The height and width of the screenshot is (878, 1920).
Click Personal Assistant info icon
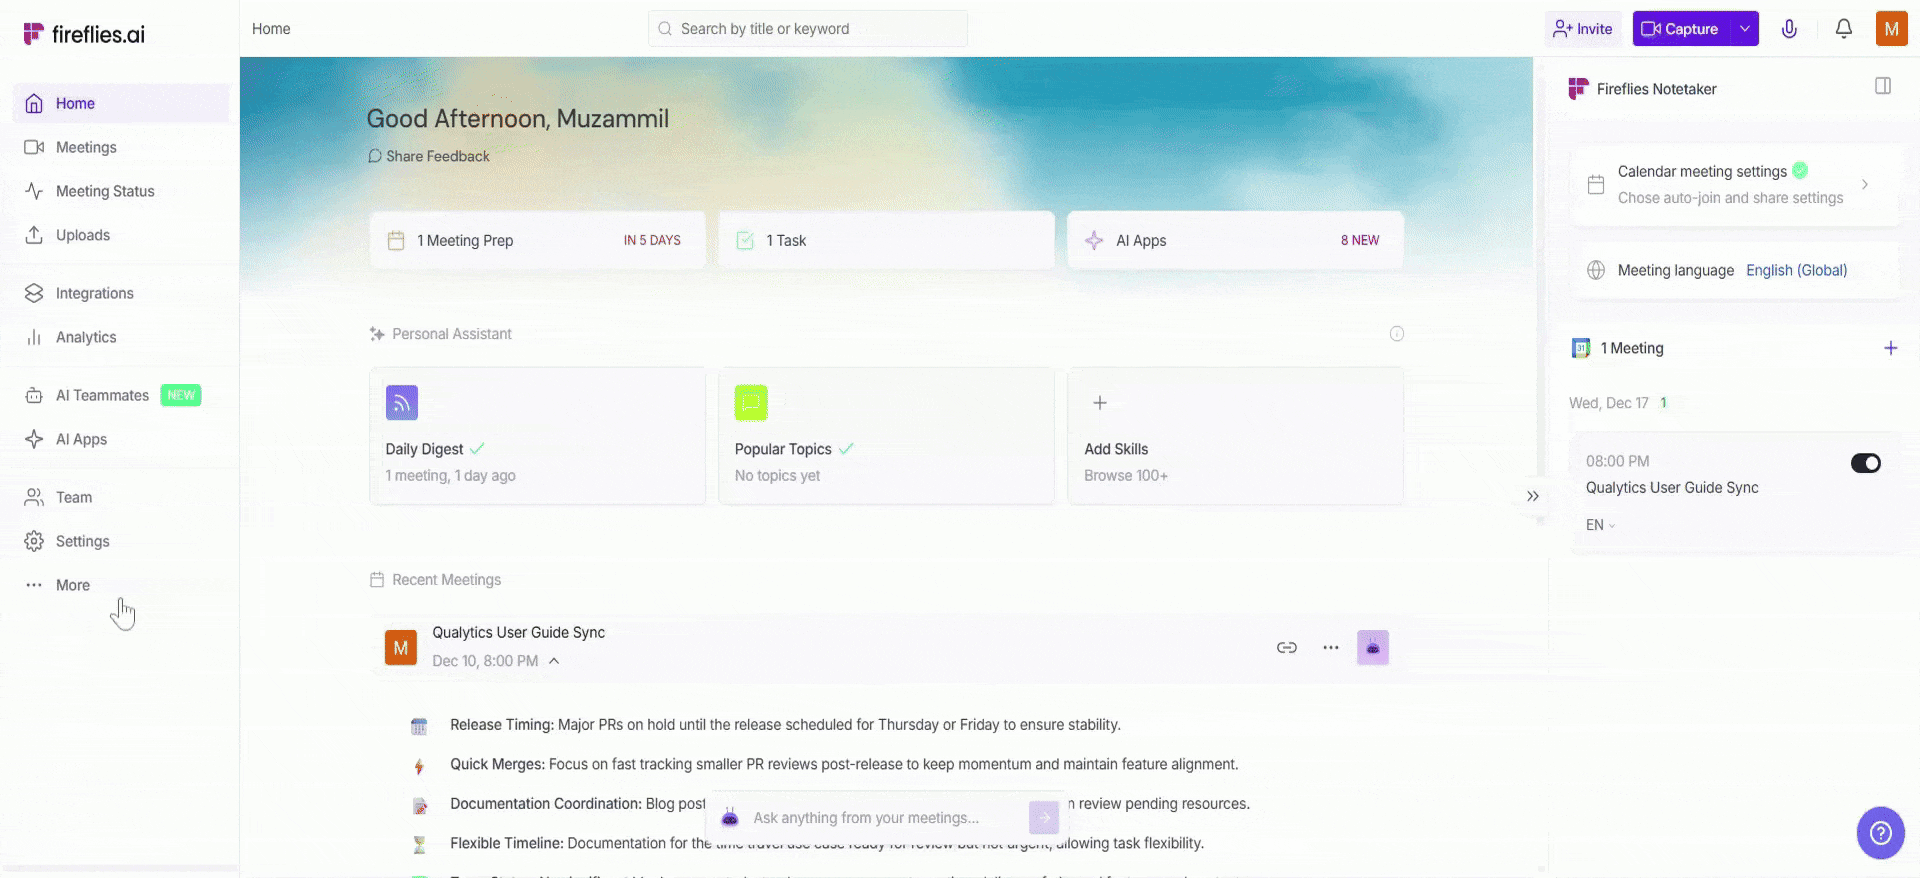click(x=1396, y=334)
